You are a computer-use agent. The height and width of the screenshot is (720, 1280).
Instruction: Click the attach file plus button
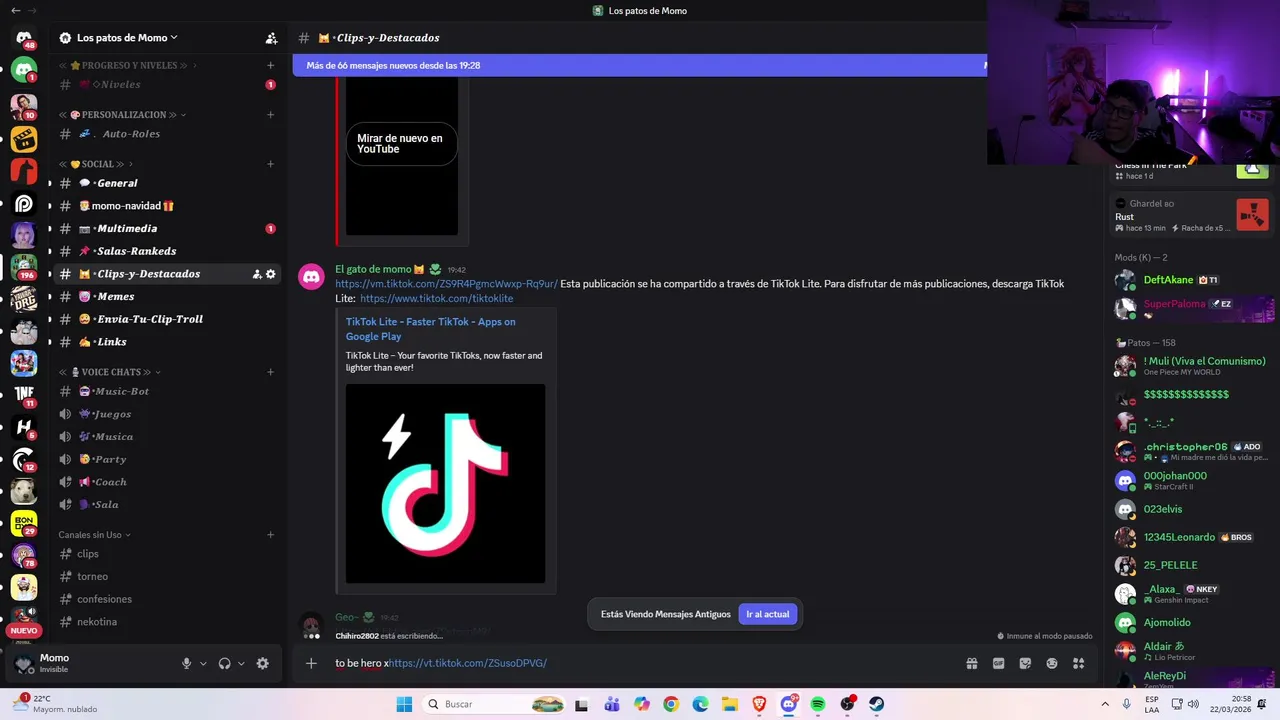(x=311, y=663)
